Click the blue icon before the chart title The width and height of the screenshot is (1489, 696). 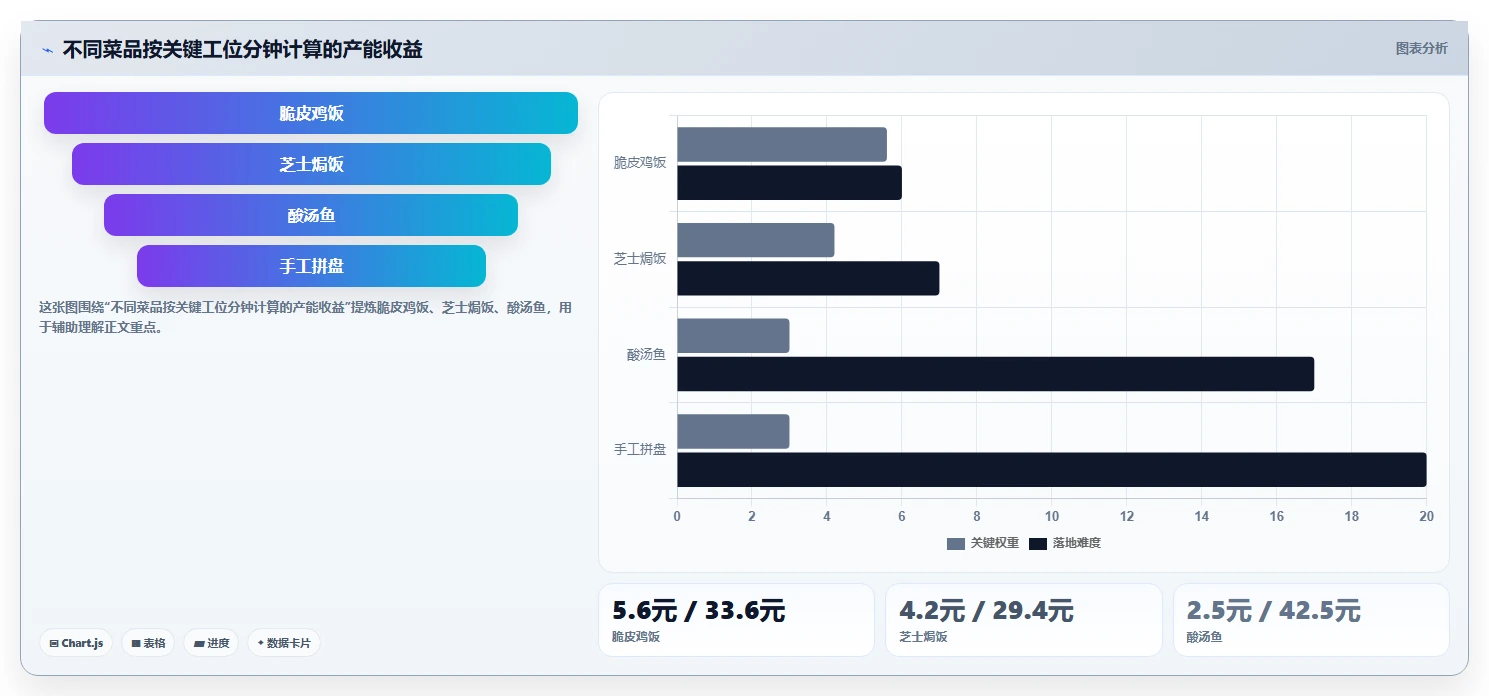point(47,50)
